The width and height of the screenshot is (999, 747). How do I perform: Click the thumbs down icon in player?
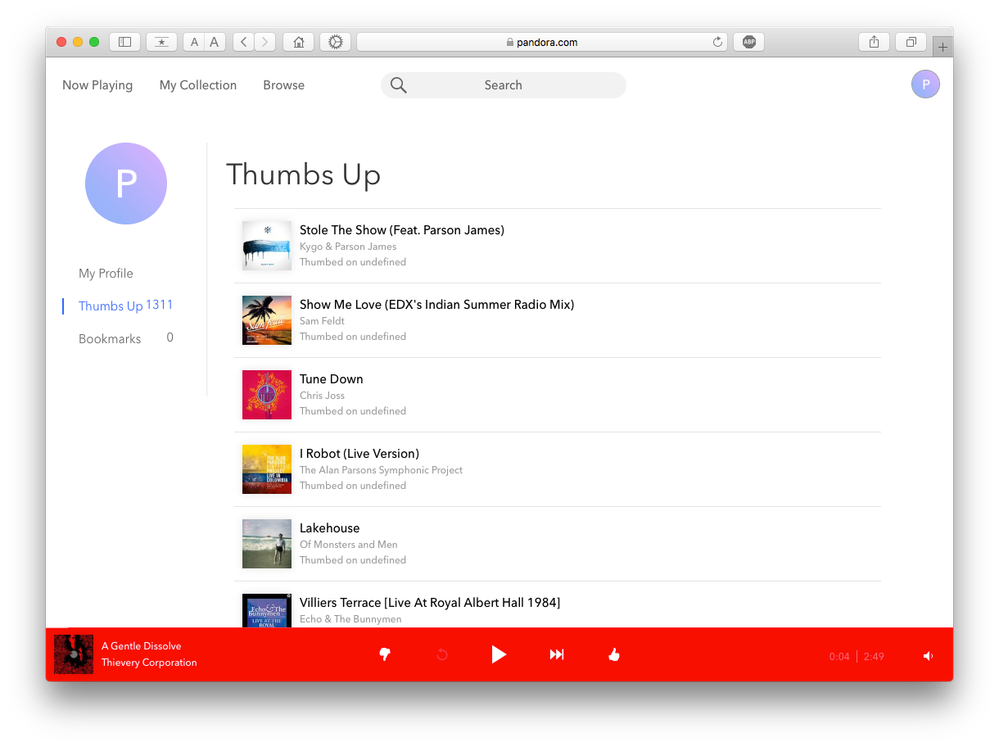384,654
